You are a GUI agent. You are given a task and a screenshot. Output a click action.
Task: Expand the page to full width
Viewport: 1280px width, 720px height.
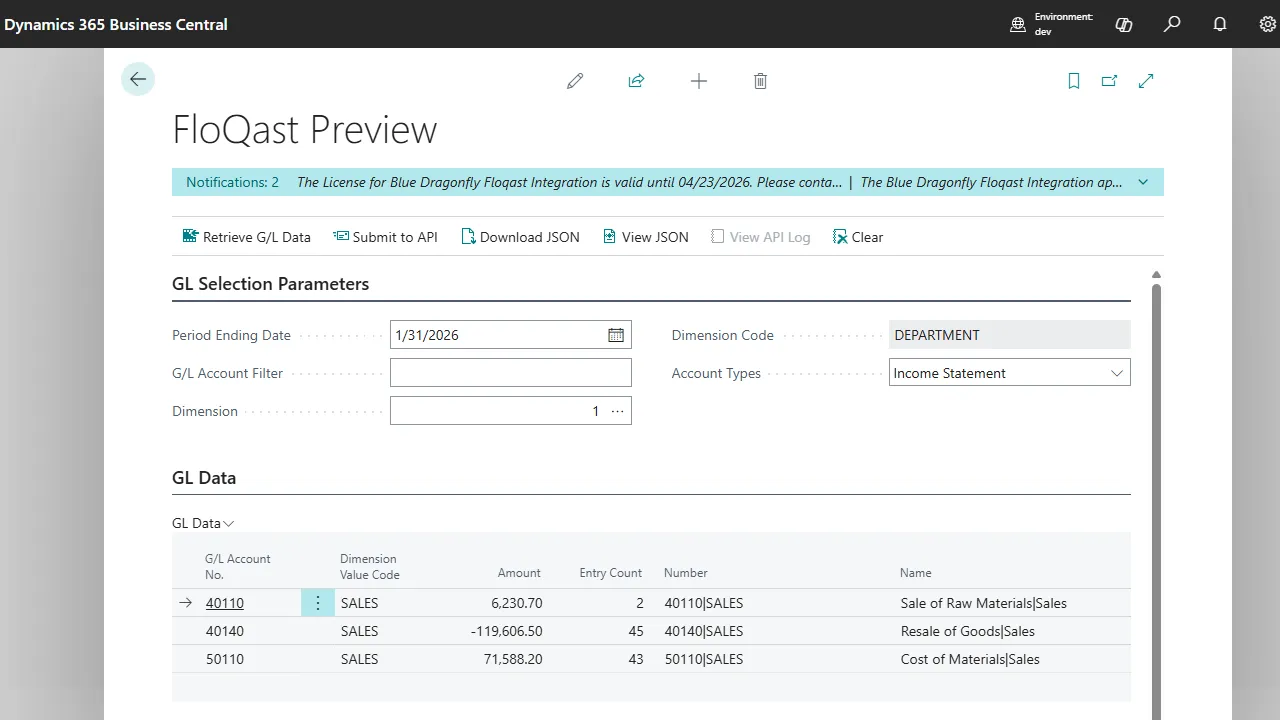coord(1146,81)
